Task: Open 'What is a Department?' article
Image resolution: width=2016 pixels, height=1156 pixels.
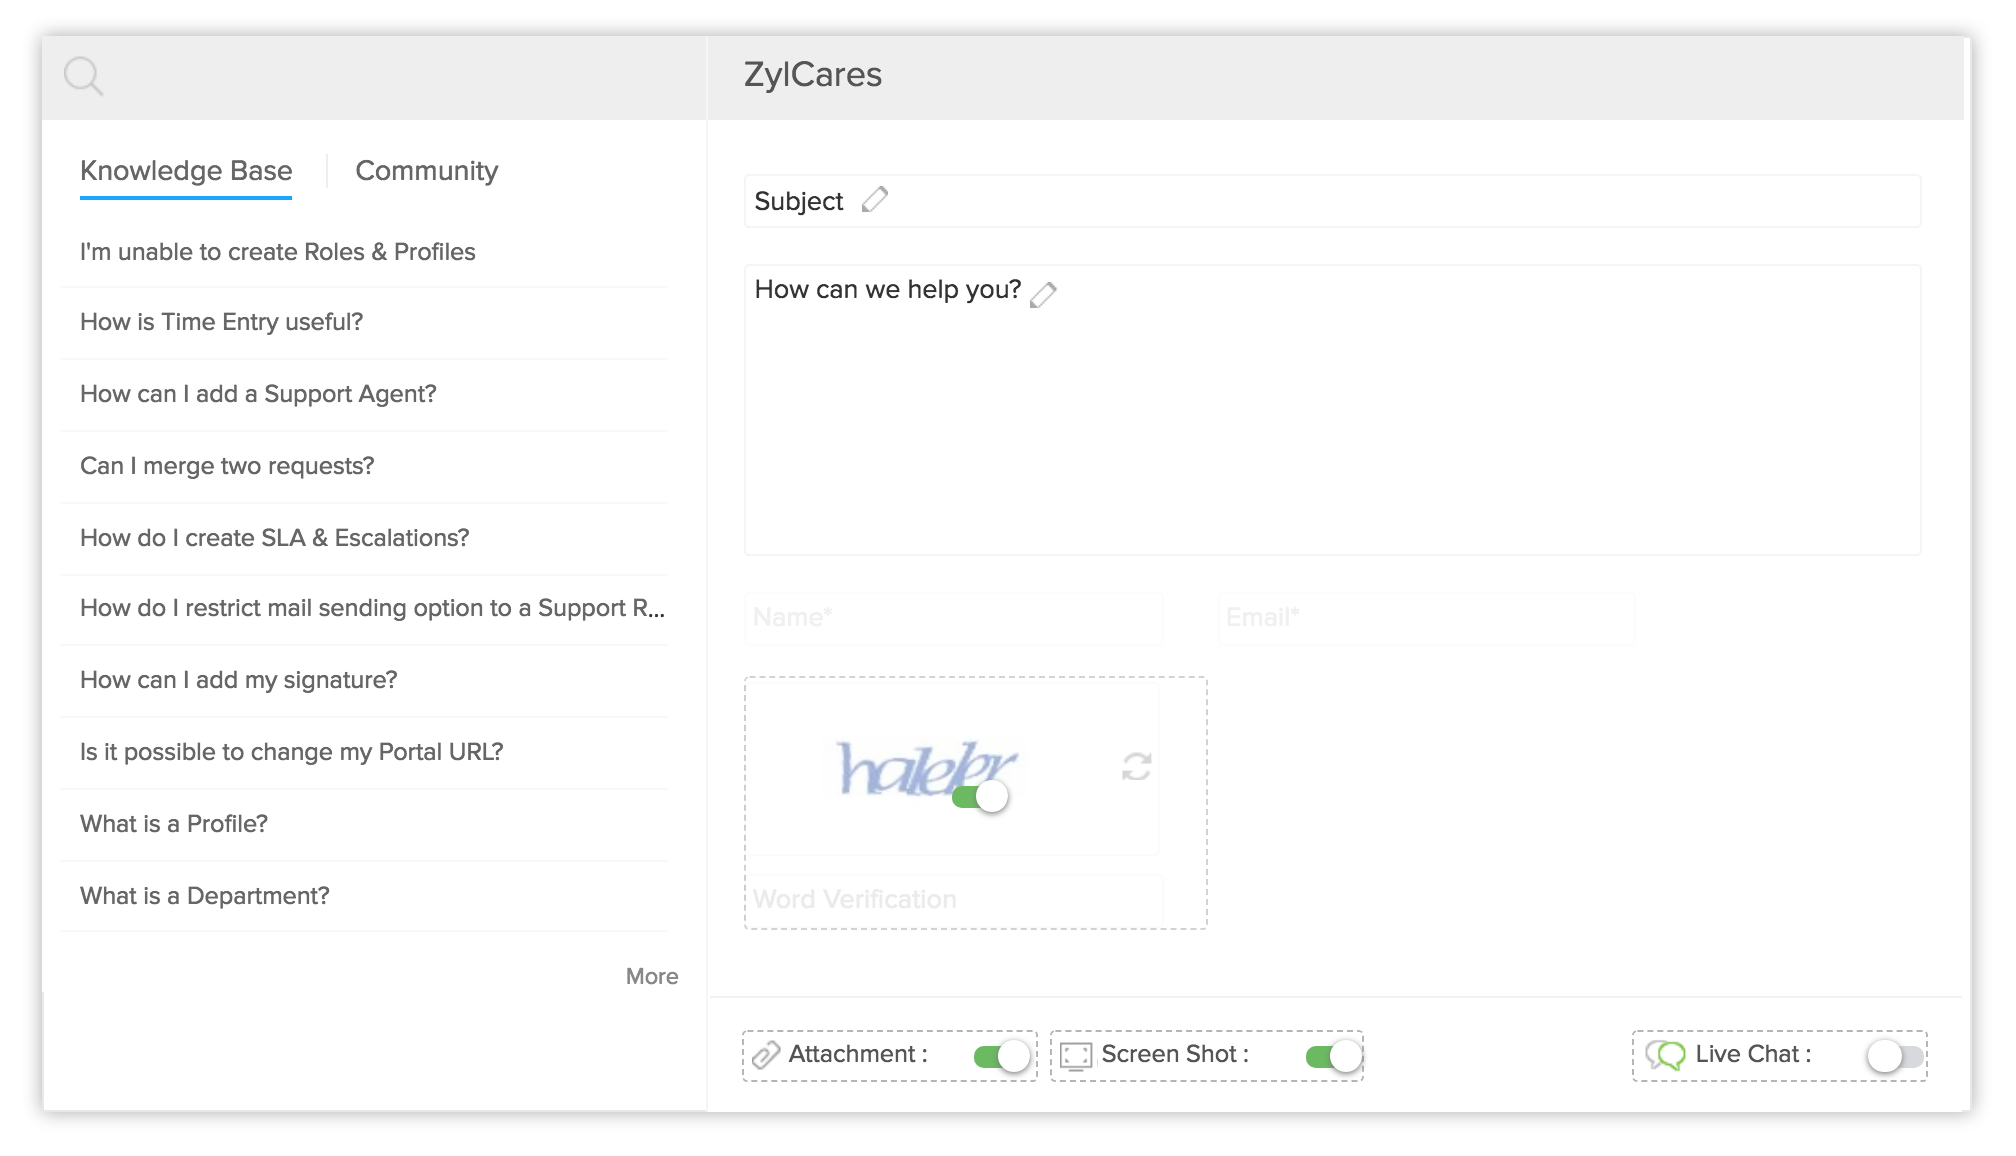Action: tap(204, 896)
